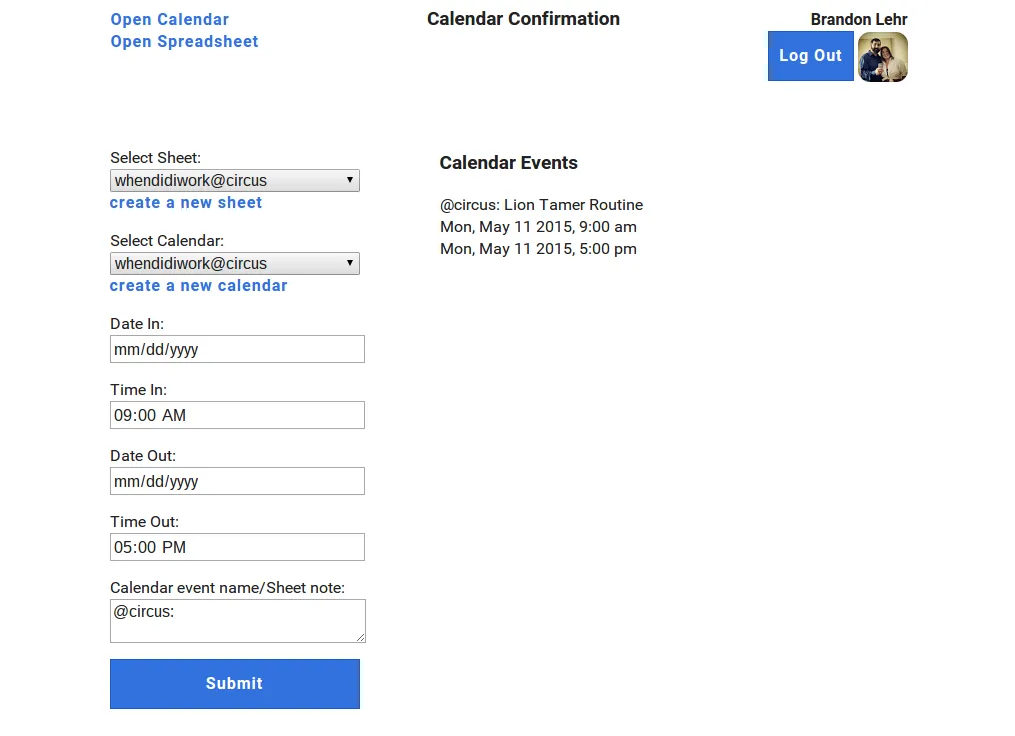Viewport: 1015px width, 736px height.
Task: Click into the event name/sheet note textarea
Action: tap(237, 621)
